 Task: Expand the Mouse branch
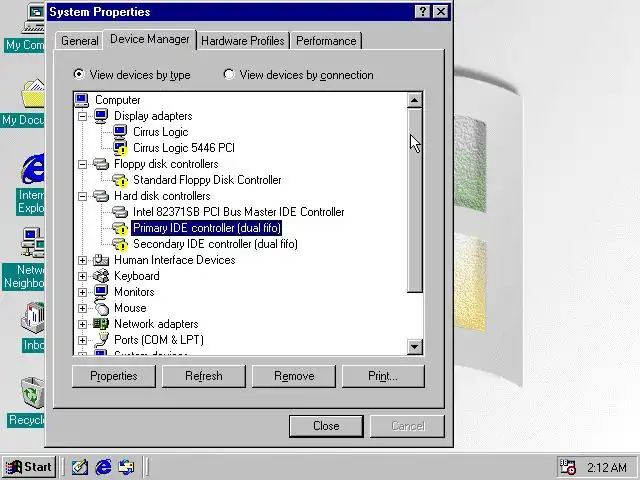(82, 308)
